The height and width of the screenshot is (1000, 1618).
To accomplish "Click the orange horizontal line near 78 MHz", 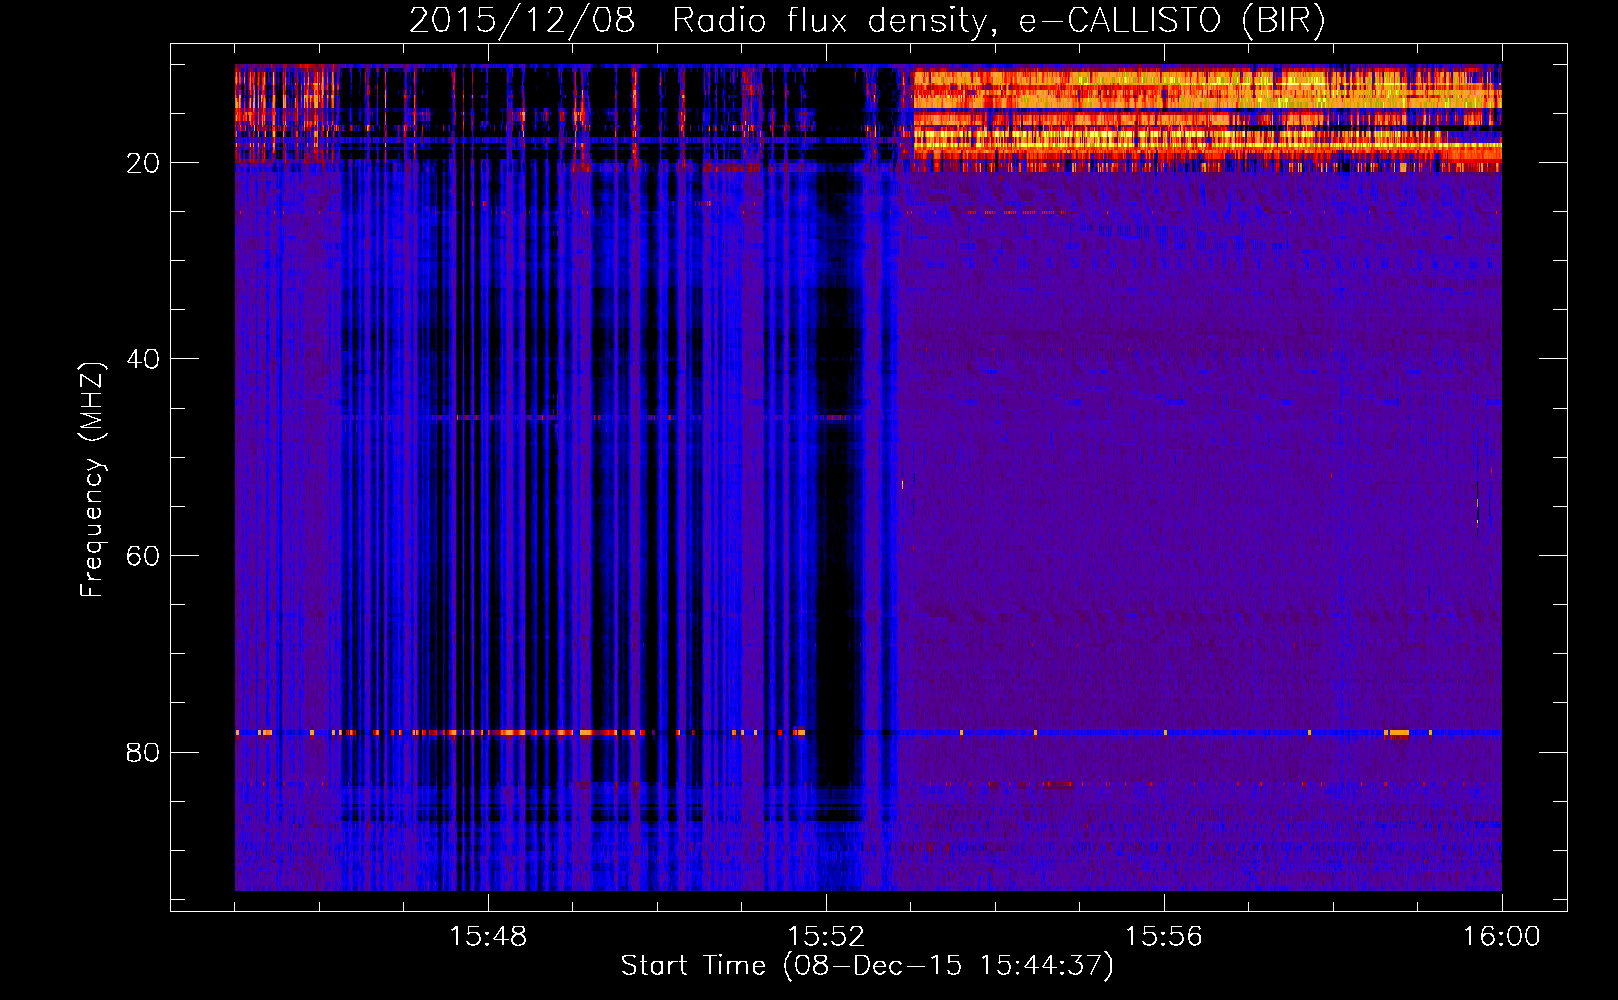I will [868, 733].
